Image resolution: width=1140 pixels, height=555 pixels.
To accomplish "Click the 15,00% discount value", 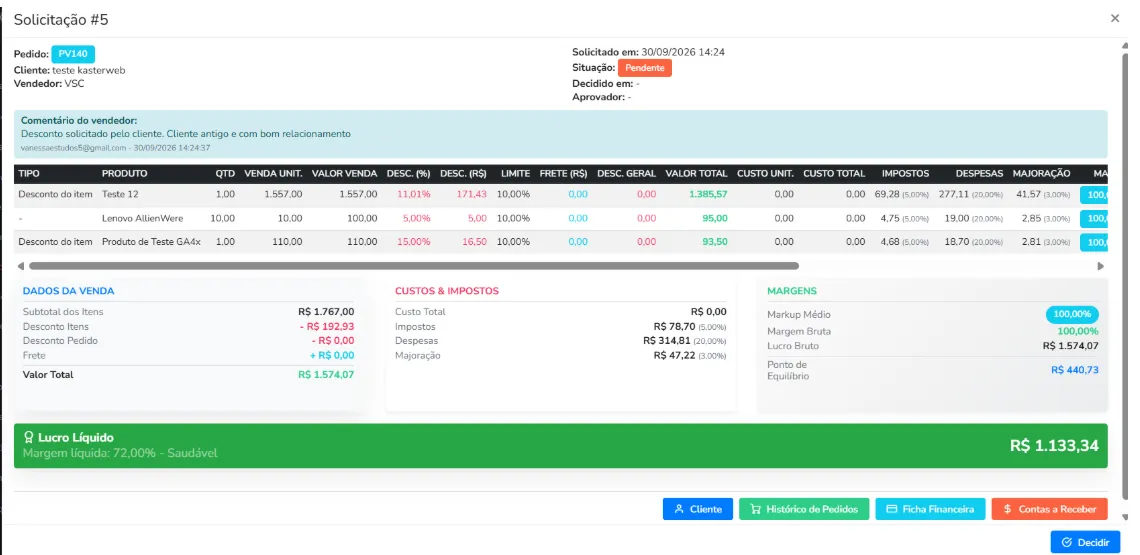I will (x=414, y=242).
